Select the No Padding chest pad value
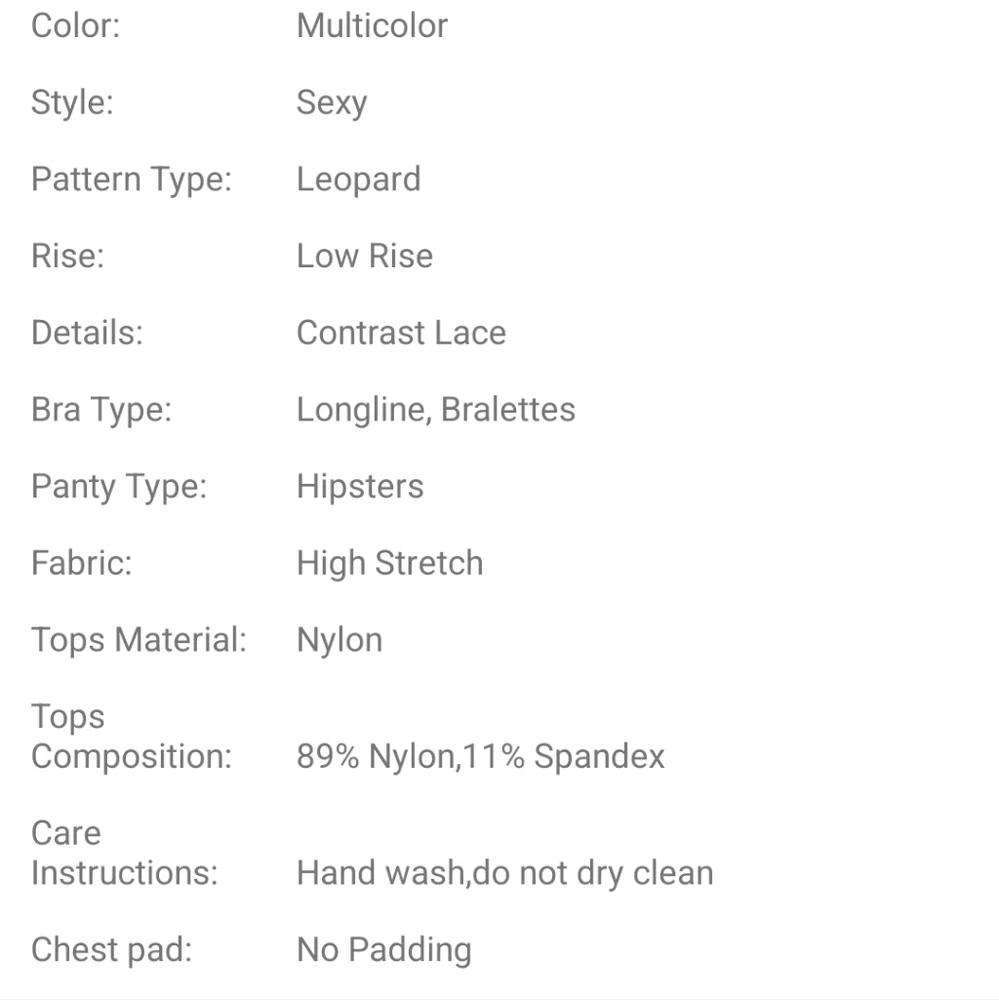Screen dimensions: 999x1000 tap(384, 950)
